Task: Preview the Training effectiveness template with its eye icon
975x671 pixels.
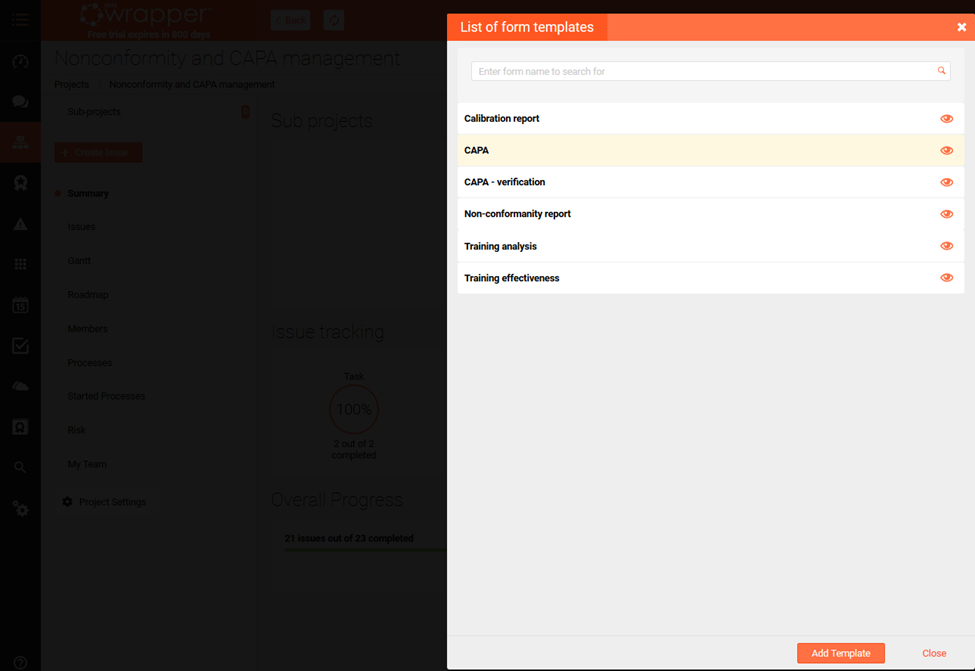Action: point(946,277)
